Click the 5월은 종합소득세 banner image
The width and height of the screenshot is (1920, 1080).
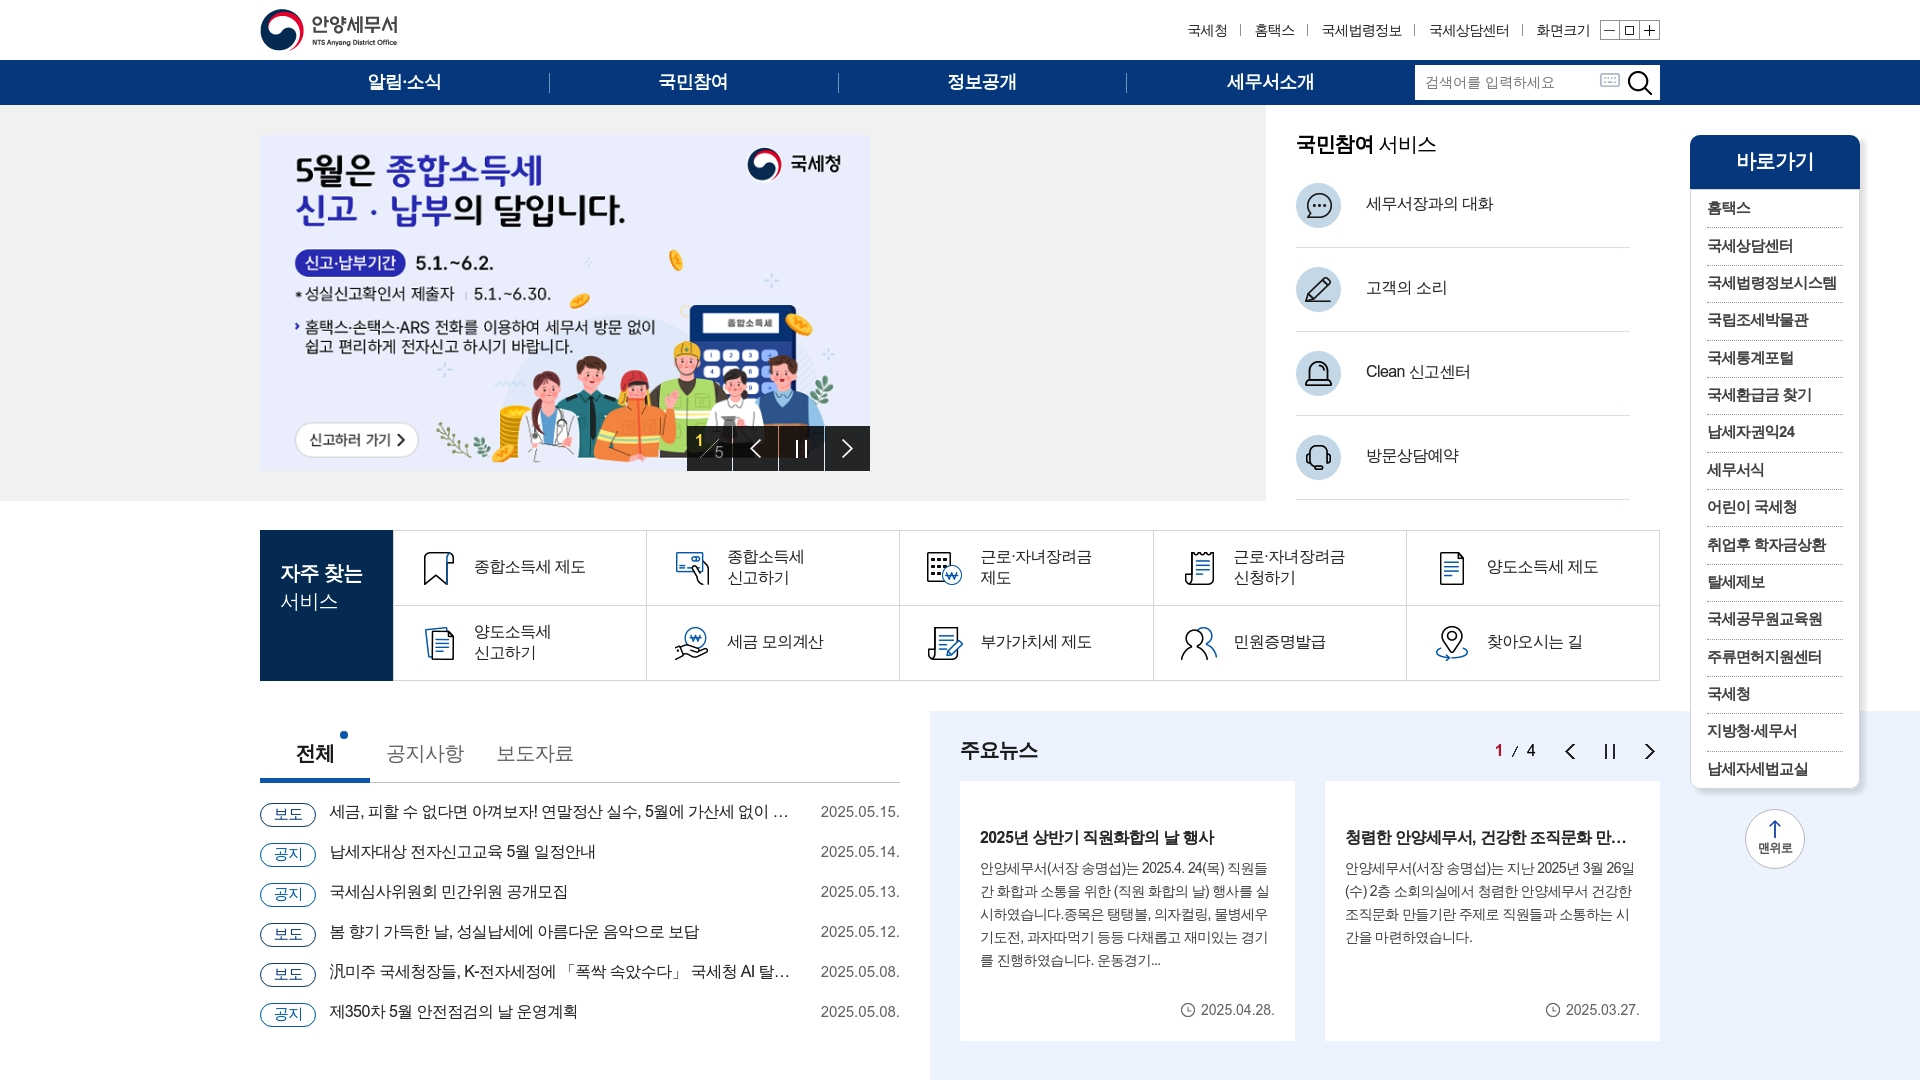tap(565, 303)
